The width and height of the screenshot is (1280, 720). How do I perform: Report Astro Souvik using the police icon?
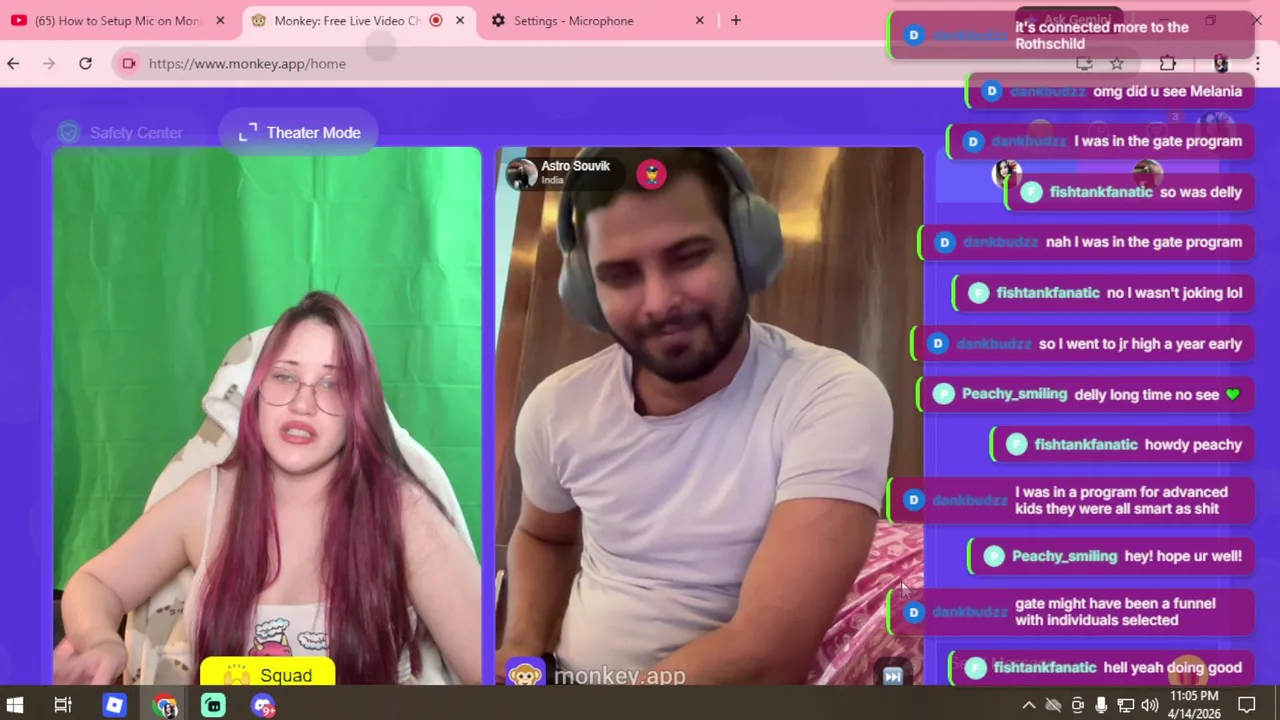pos(651,174)
